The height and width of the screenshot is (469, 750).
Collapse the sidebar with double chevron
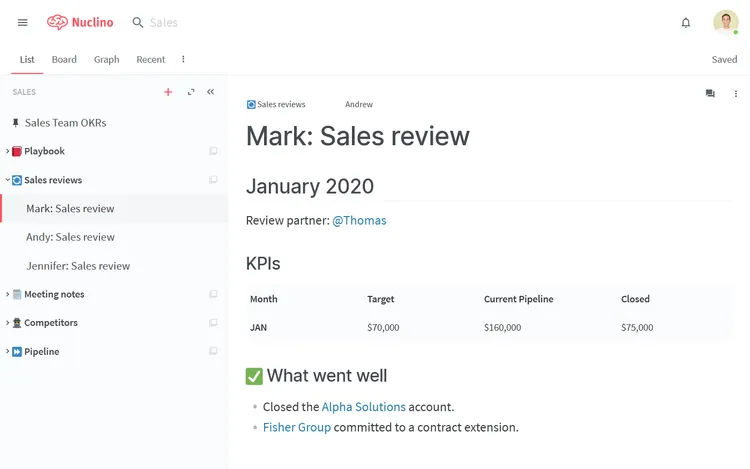(x=210, y=92)
